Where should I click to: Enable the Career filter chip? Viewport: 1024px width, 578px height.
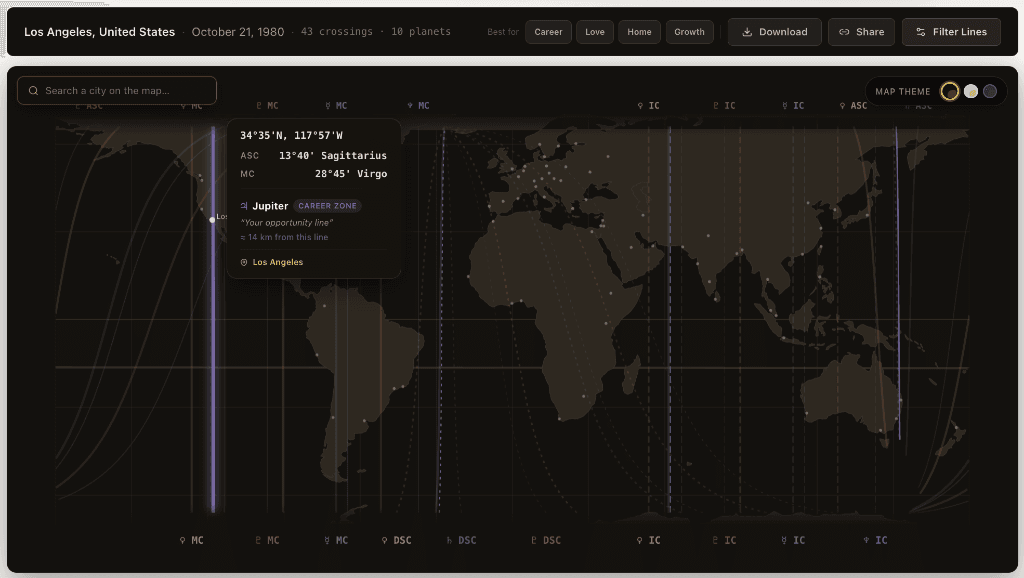pos(548,31)
